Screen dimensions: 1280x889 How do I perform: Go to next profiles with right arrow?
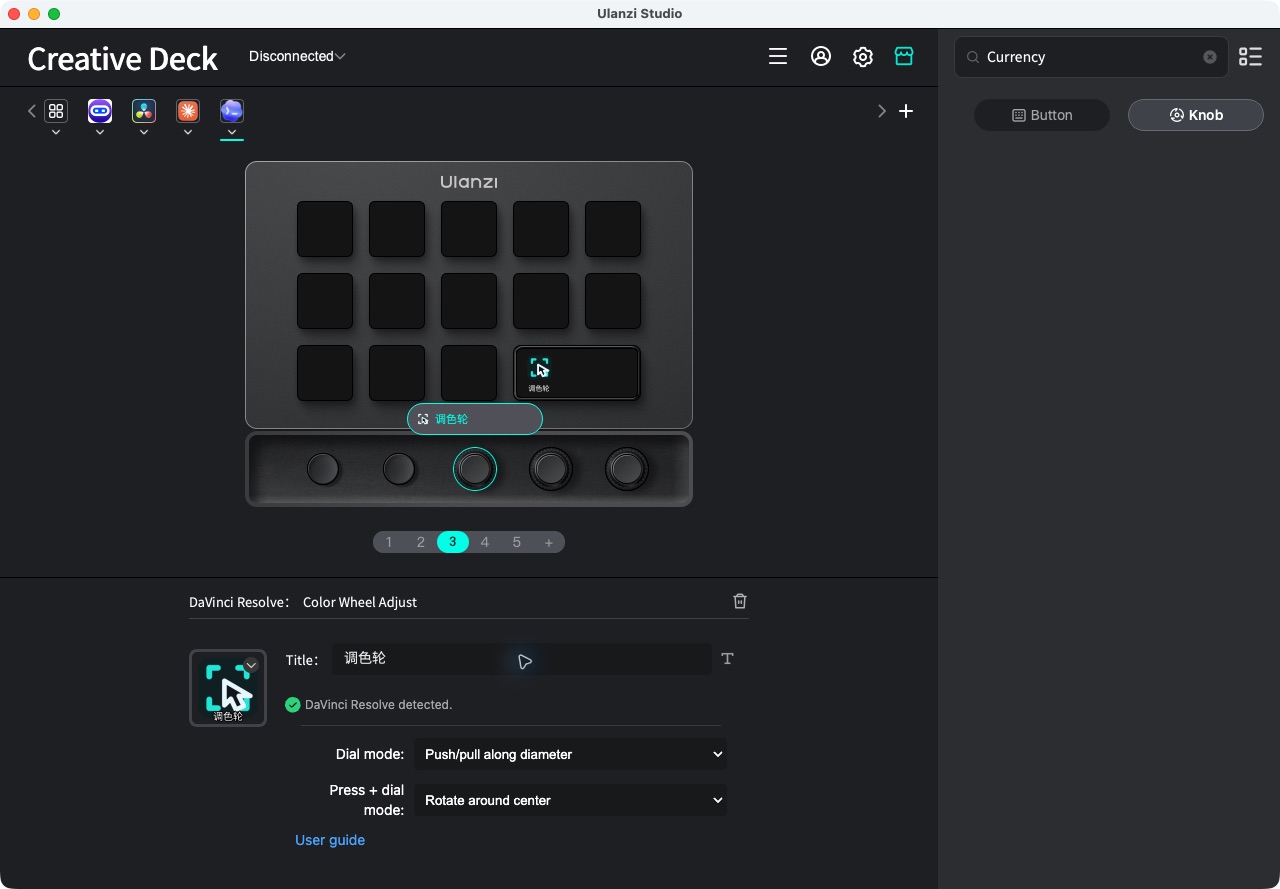pos(882,111)
